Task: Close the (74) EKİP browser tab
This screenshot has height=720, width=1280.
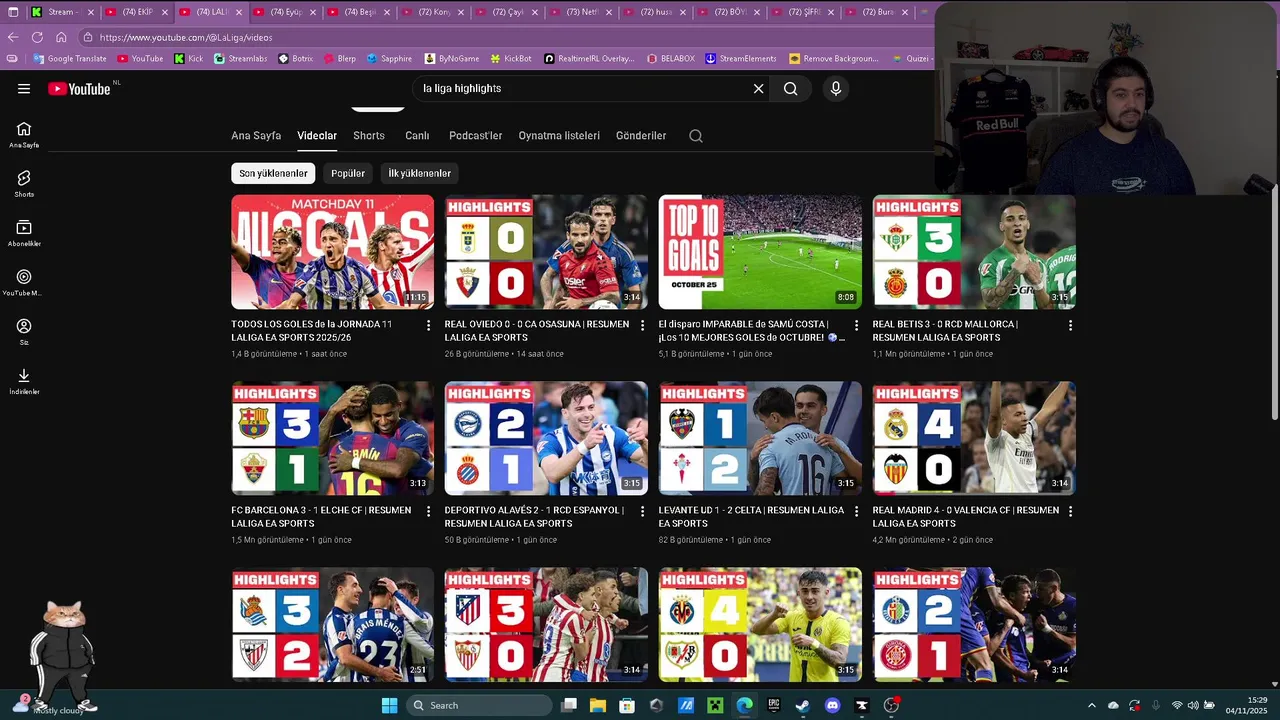Action: tap(165, 12)
